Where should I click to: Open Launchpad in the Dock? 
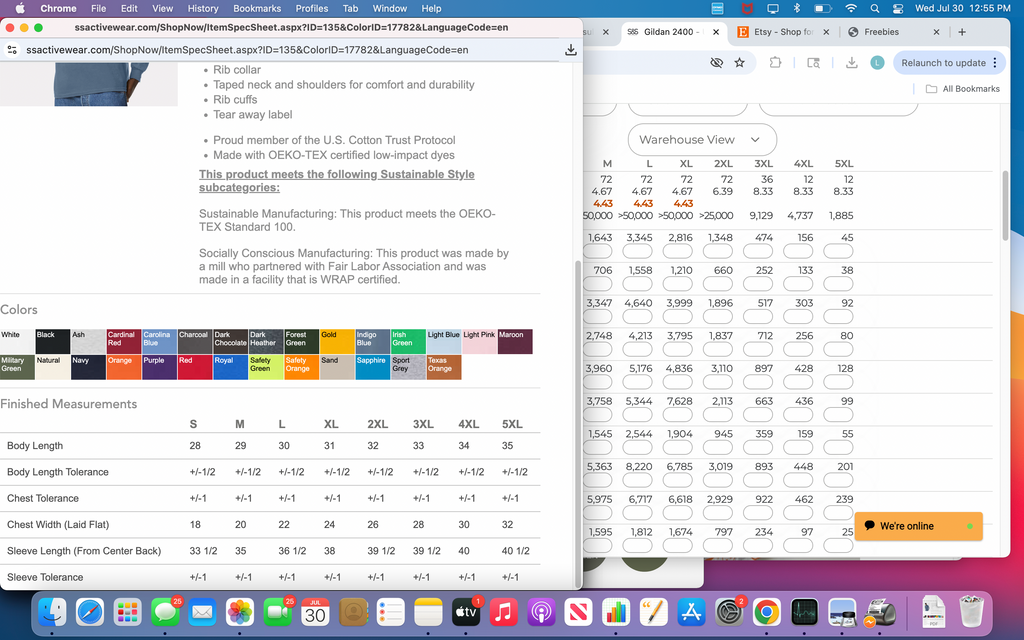[127, 613]
